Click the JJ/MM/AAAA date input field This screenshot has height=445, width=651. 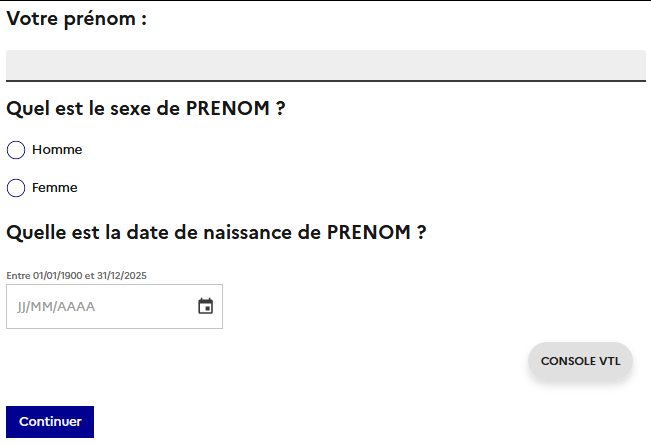click(114, 306)
